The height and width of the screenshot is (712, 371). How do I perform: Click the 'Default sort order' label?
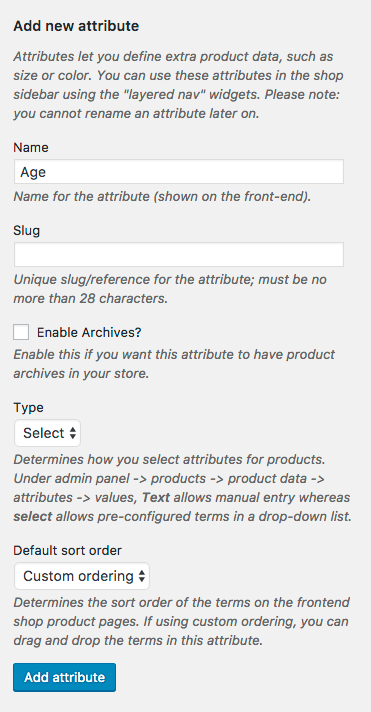(x=68, y=551)
